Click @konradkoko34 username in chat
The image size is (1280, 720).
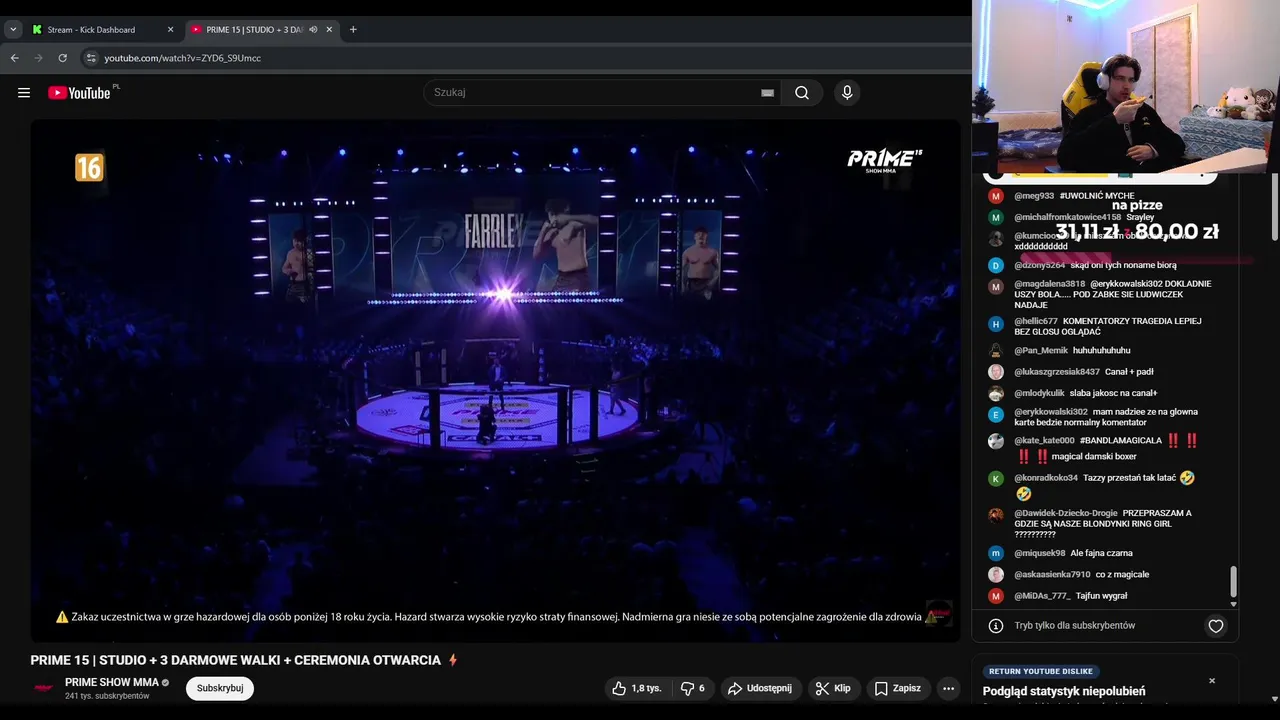(1046, 478)
